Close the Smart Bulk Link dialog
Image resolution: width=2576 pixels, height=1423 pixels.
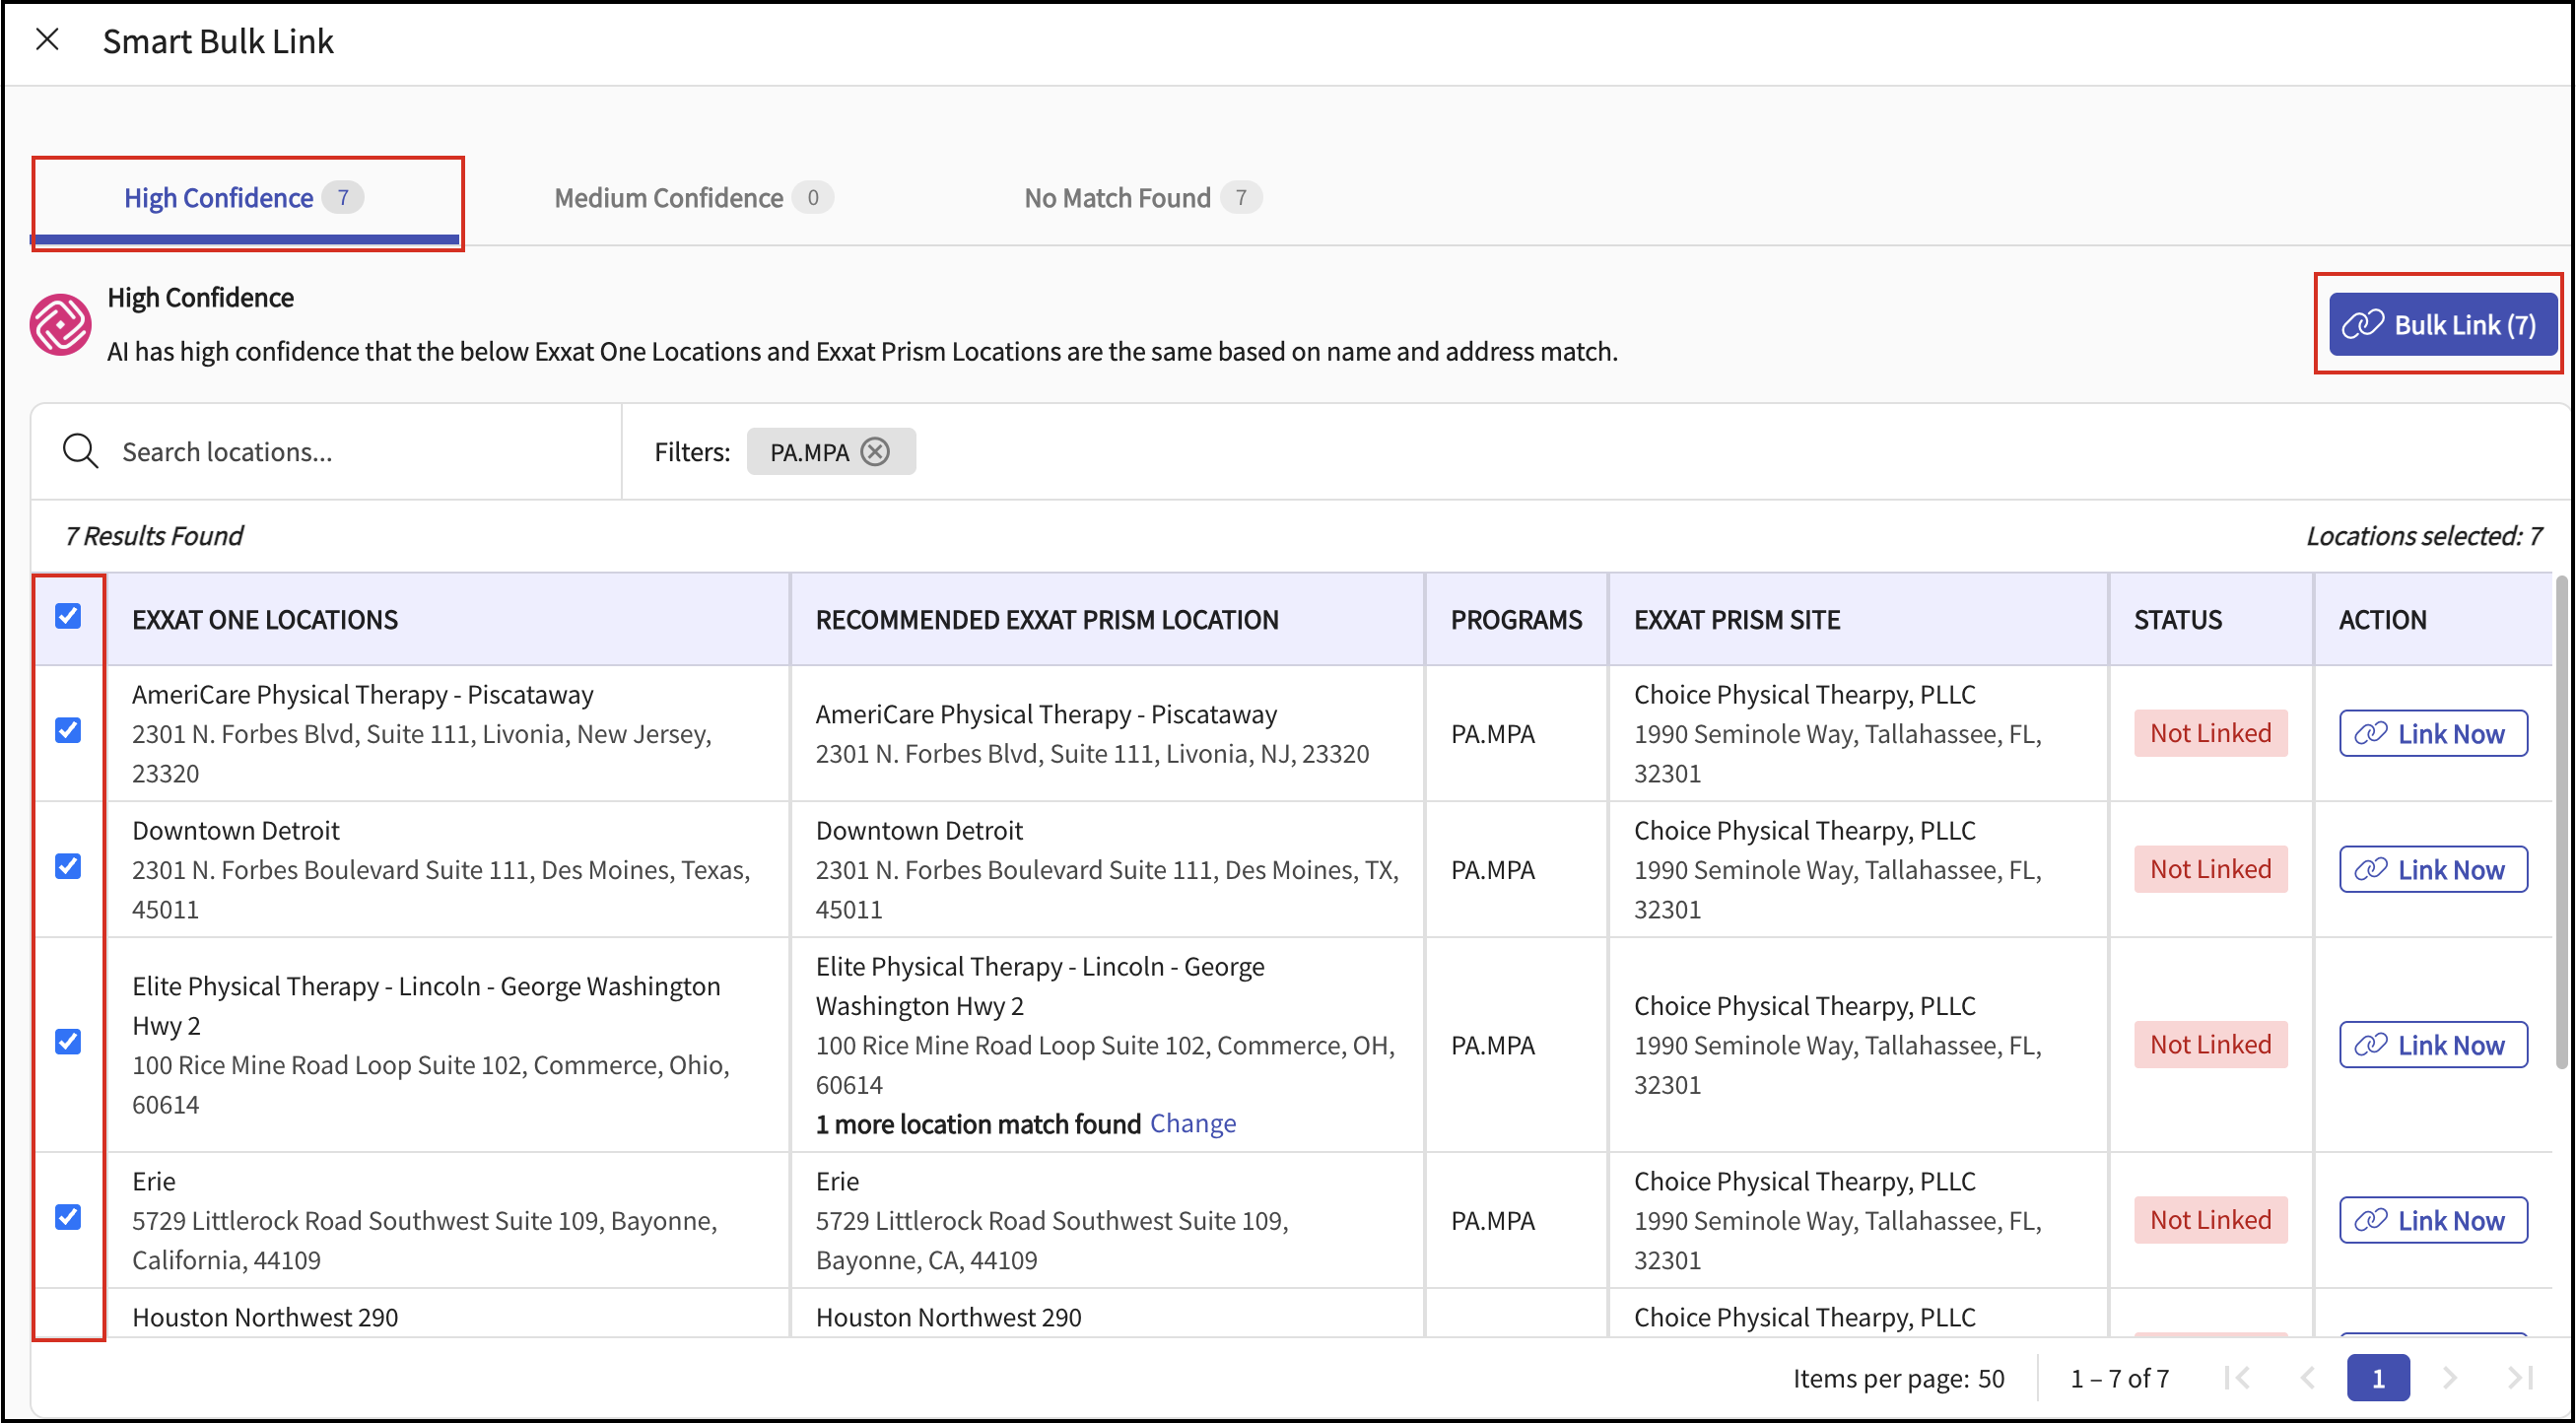pos(47,40)
